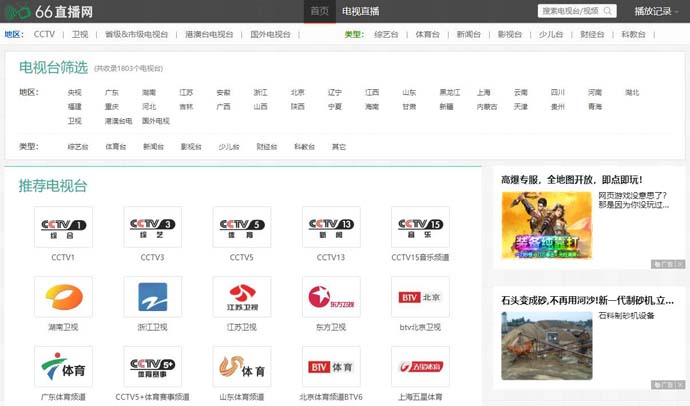Choose 其它 in the 电视台筛选 类型 row

[339, 147]
